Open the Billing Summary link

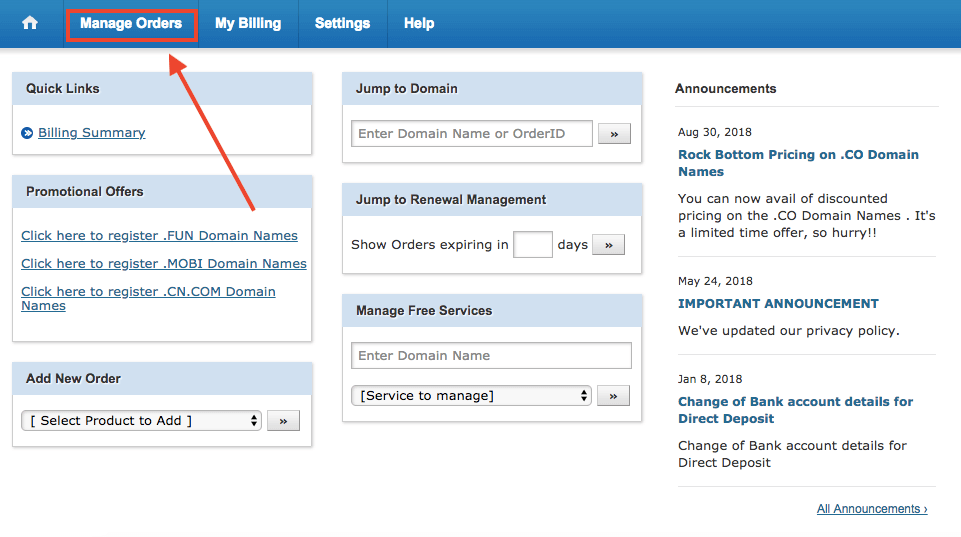[92, 132]
